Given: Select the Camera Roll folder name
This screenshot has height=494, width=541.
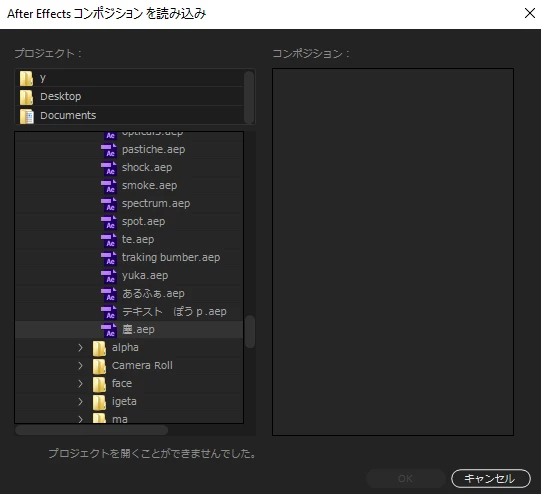Looking at the screenshot, I should coord(142,365).
